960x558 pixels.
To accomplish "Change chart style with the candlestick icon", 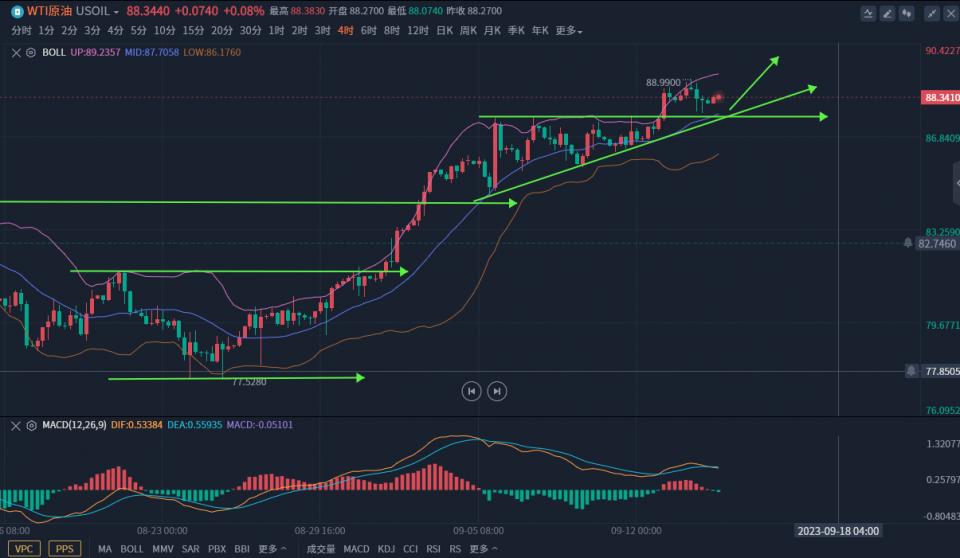I will 907,13.
